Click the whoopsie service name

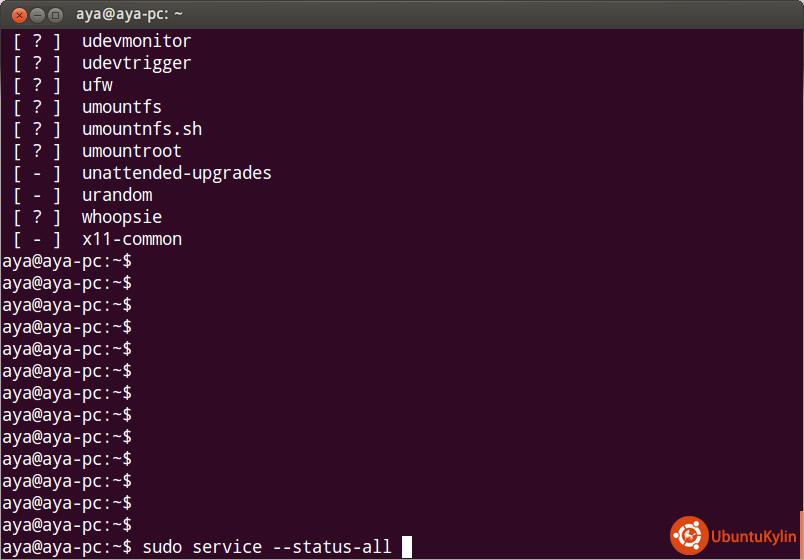coord(121,217)
